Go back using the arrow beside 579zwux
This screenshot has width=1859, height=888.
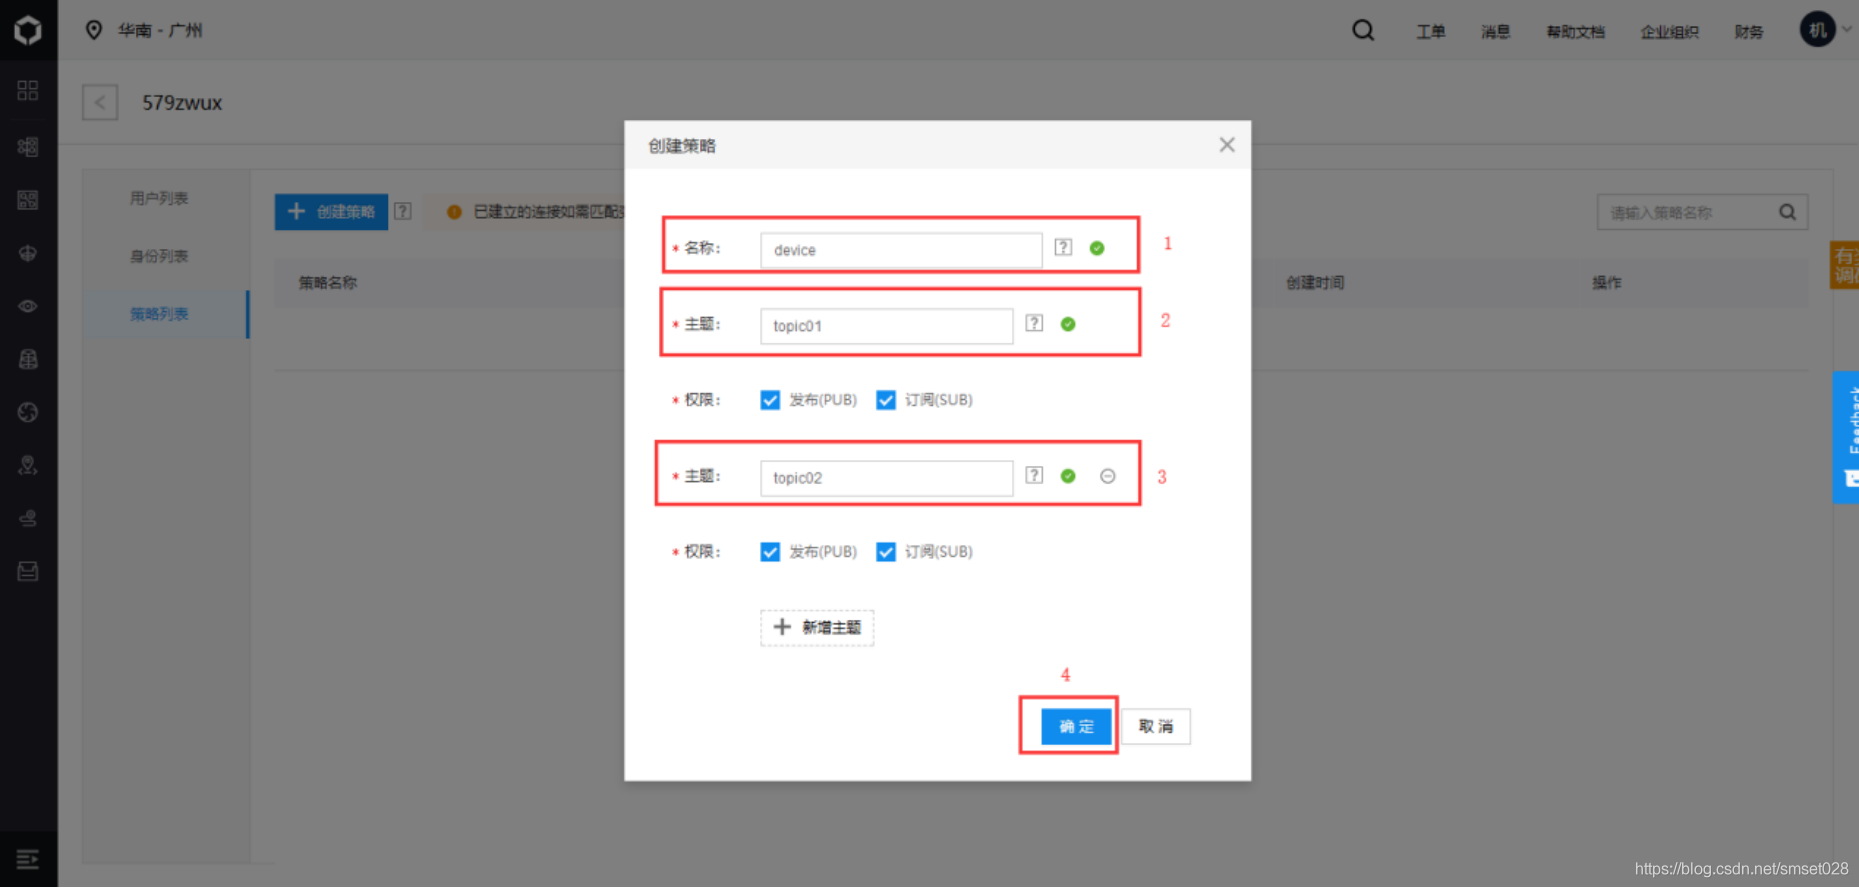tap(100, 102)
